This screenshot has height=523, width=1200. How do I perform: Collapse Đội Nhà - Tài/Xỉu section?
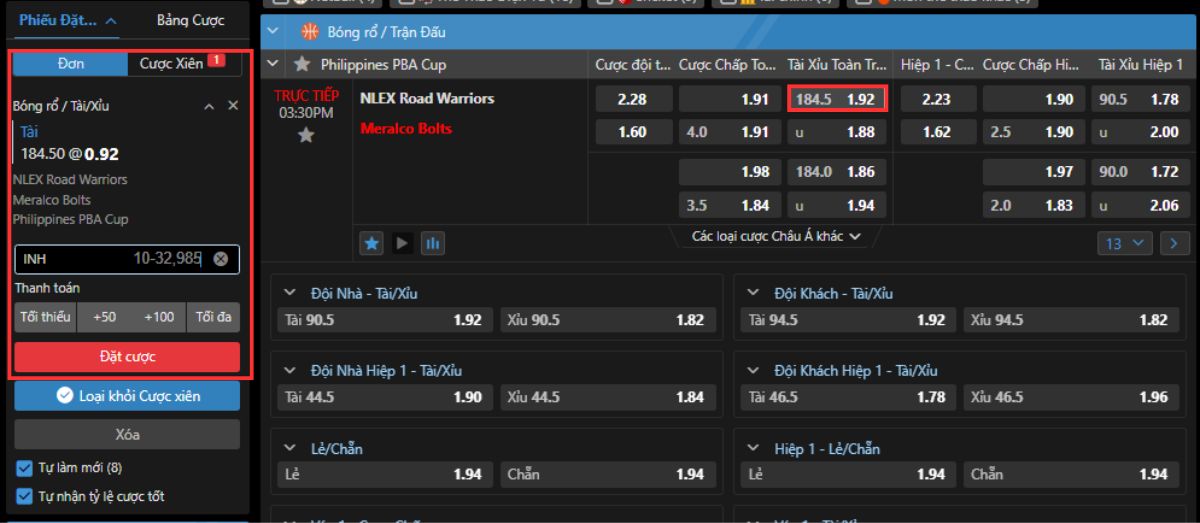point(291,293)
